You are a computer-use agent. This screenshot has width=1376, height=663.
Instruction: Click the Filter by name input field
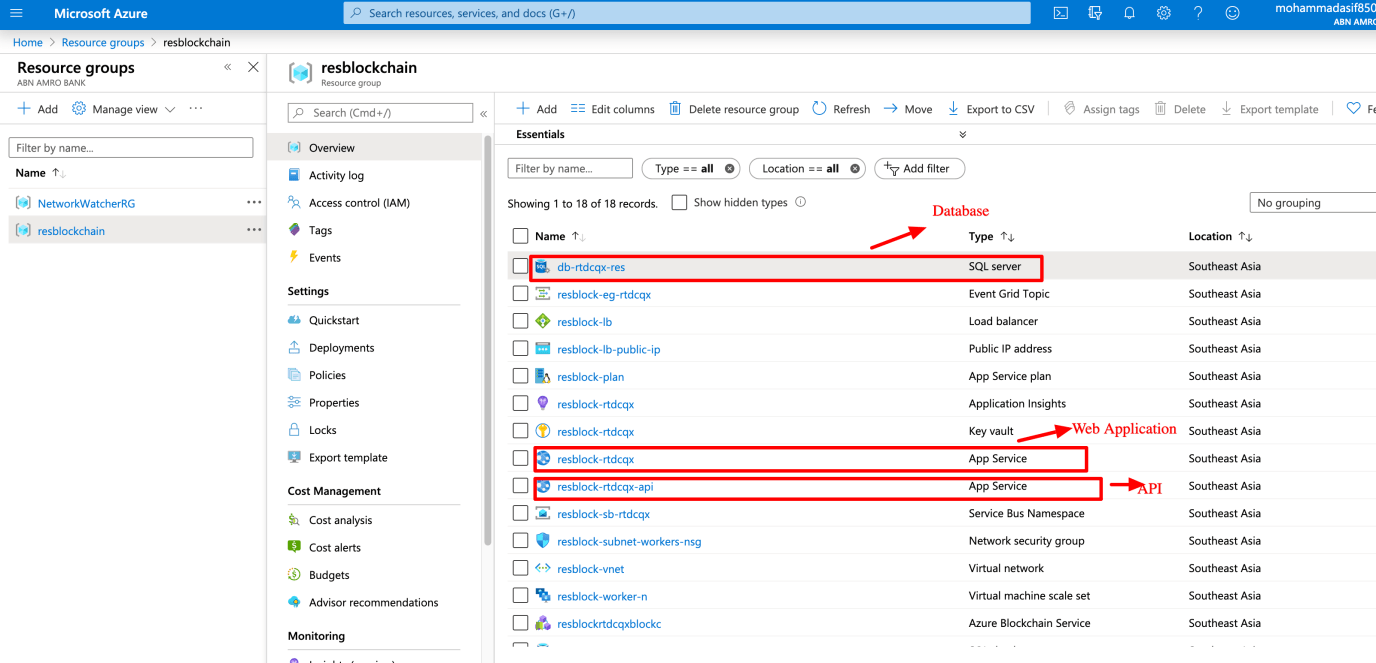click(x=570, y=167)
